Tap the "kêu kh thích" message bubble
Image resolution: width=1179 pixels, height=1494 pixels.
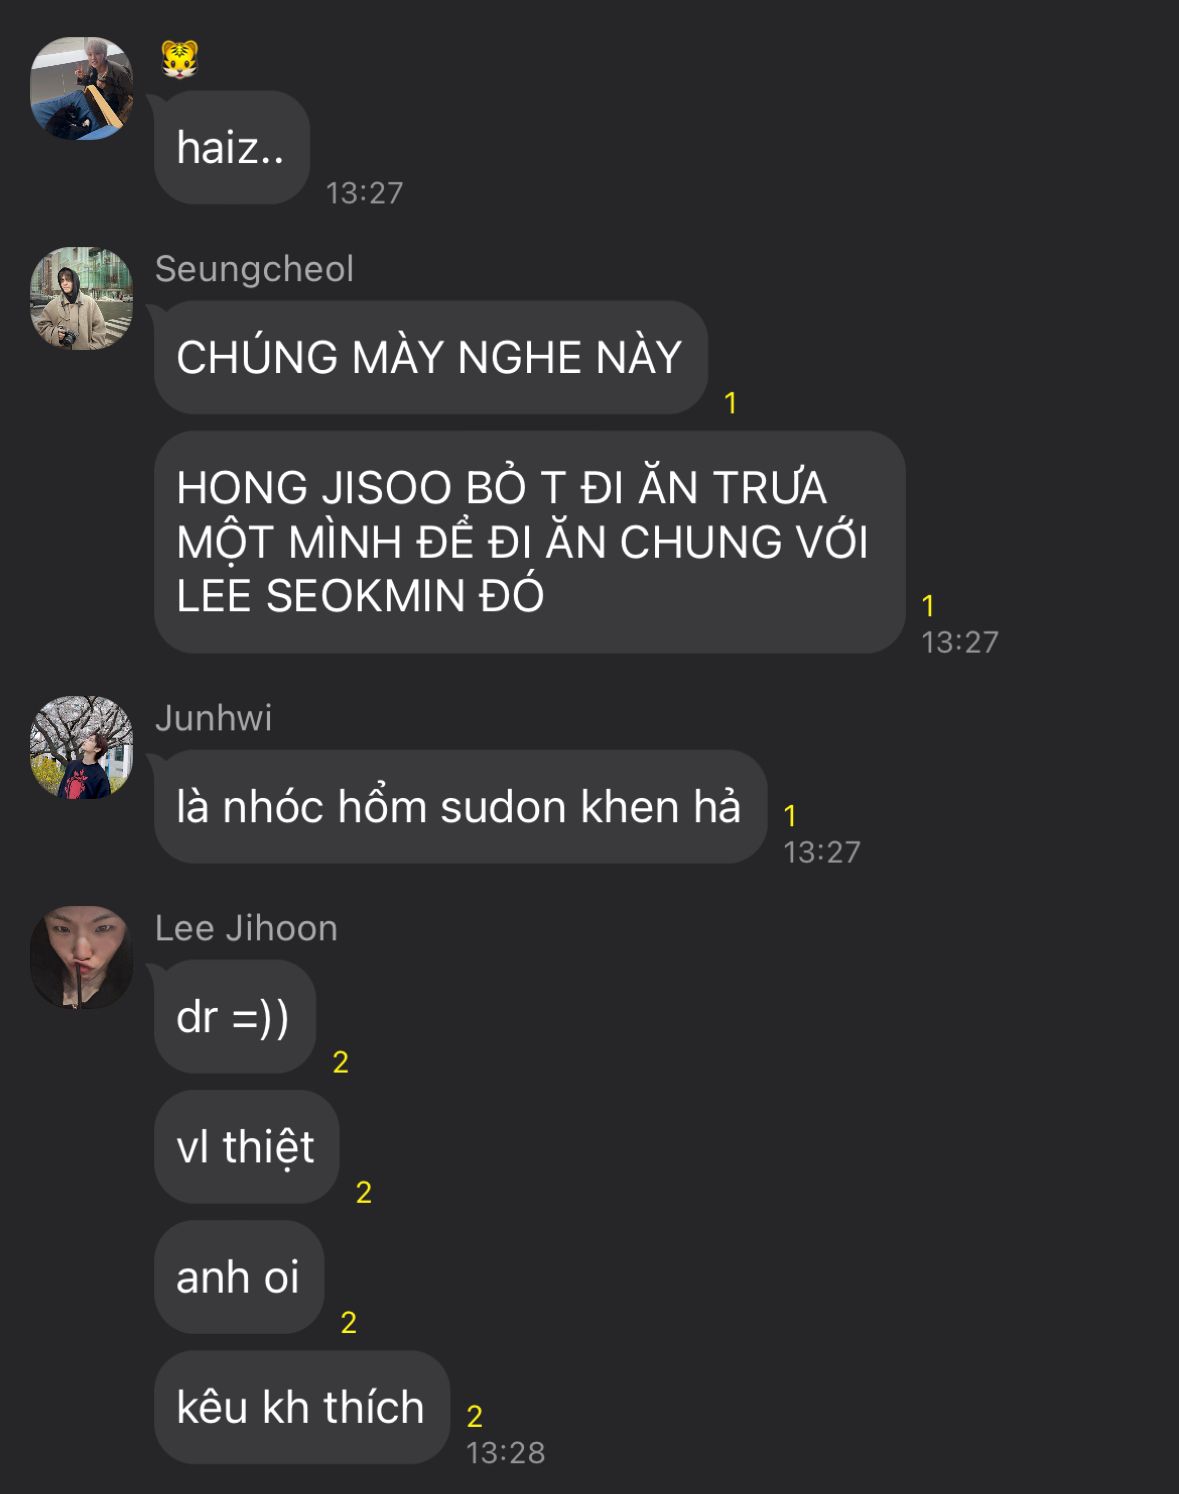point(302,1407)
